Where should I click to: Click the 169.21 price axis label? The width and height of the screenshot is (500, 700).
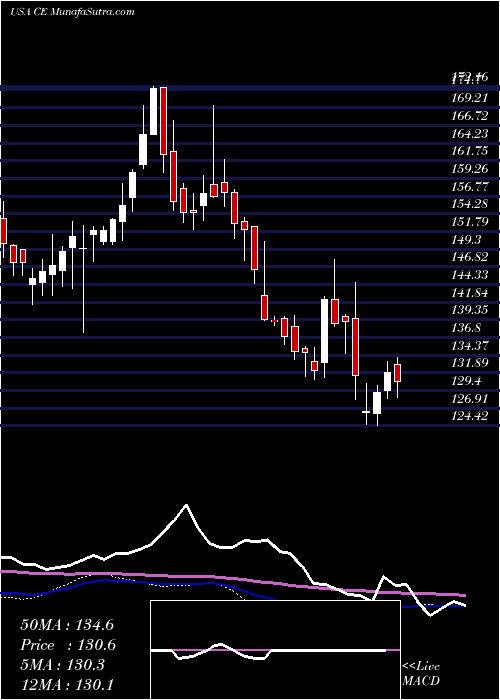pos(471,97)
